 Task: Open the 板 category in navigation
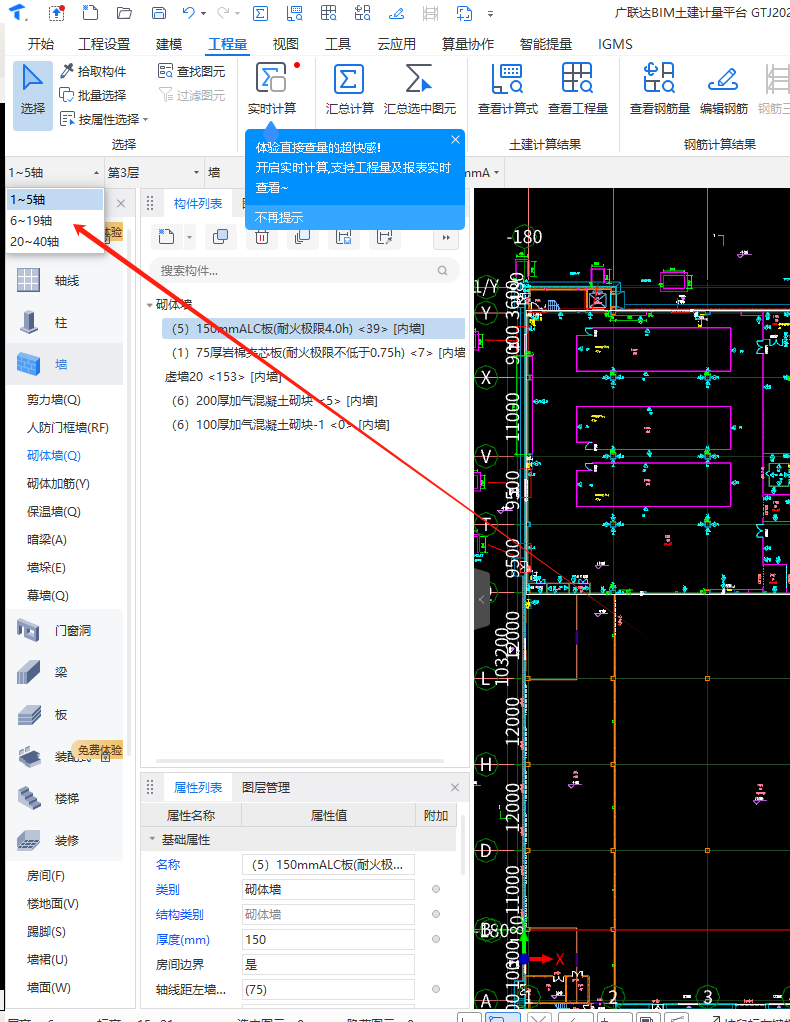[x=65, y=714]
